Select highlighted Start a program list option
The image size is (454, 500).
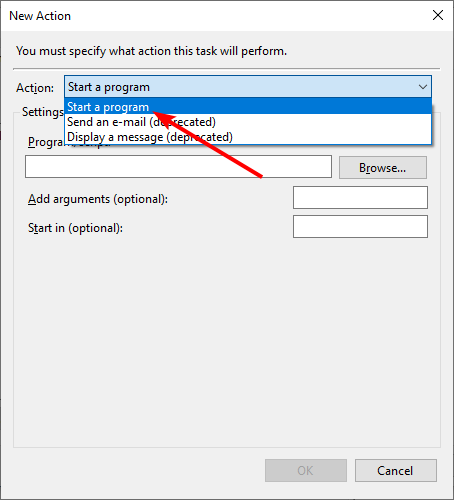(248, 107)
